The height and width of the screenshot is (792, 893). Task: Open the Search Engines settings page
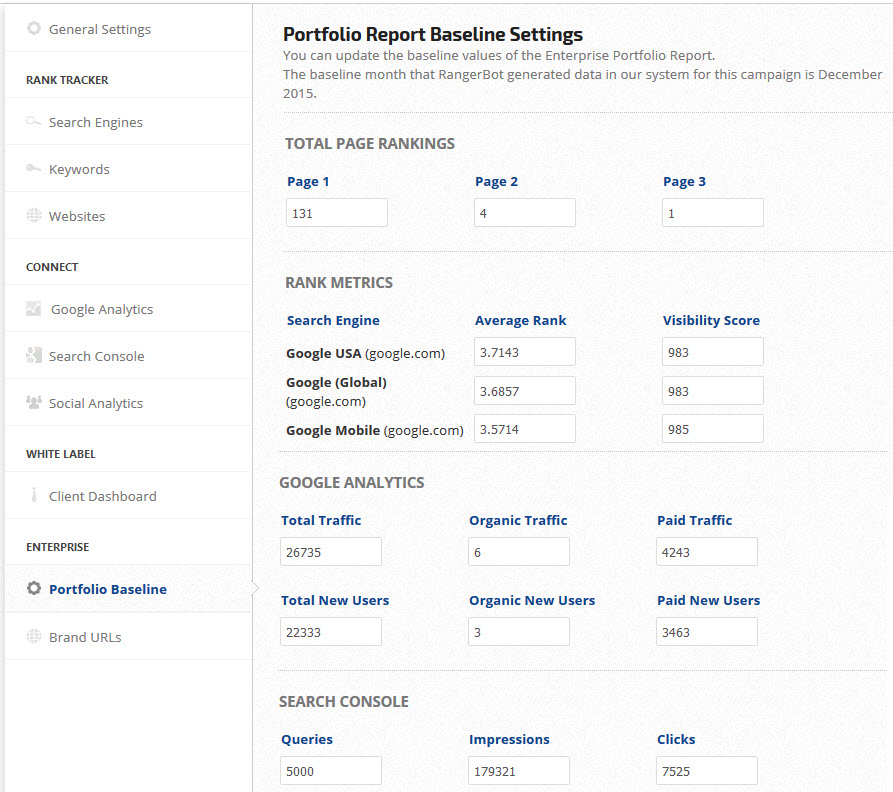(x=95, y=122)
